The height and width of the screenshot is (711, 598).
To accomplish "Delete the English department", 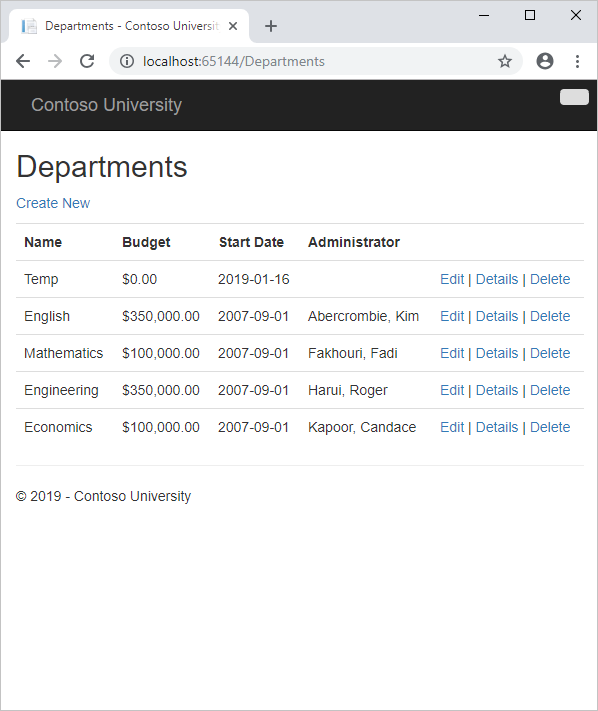I will pyautogui.click(x=550, y=316).
